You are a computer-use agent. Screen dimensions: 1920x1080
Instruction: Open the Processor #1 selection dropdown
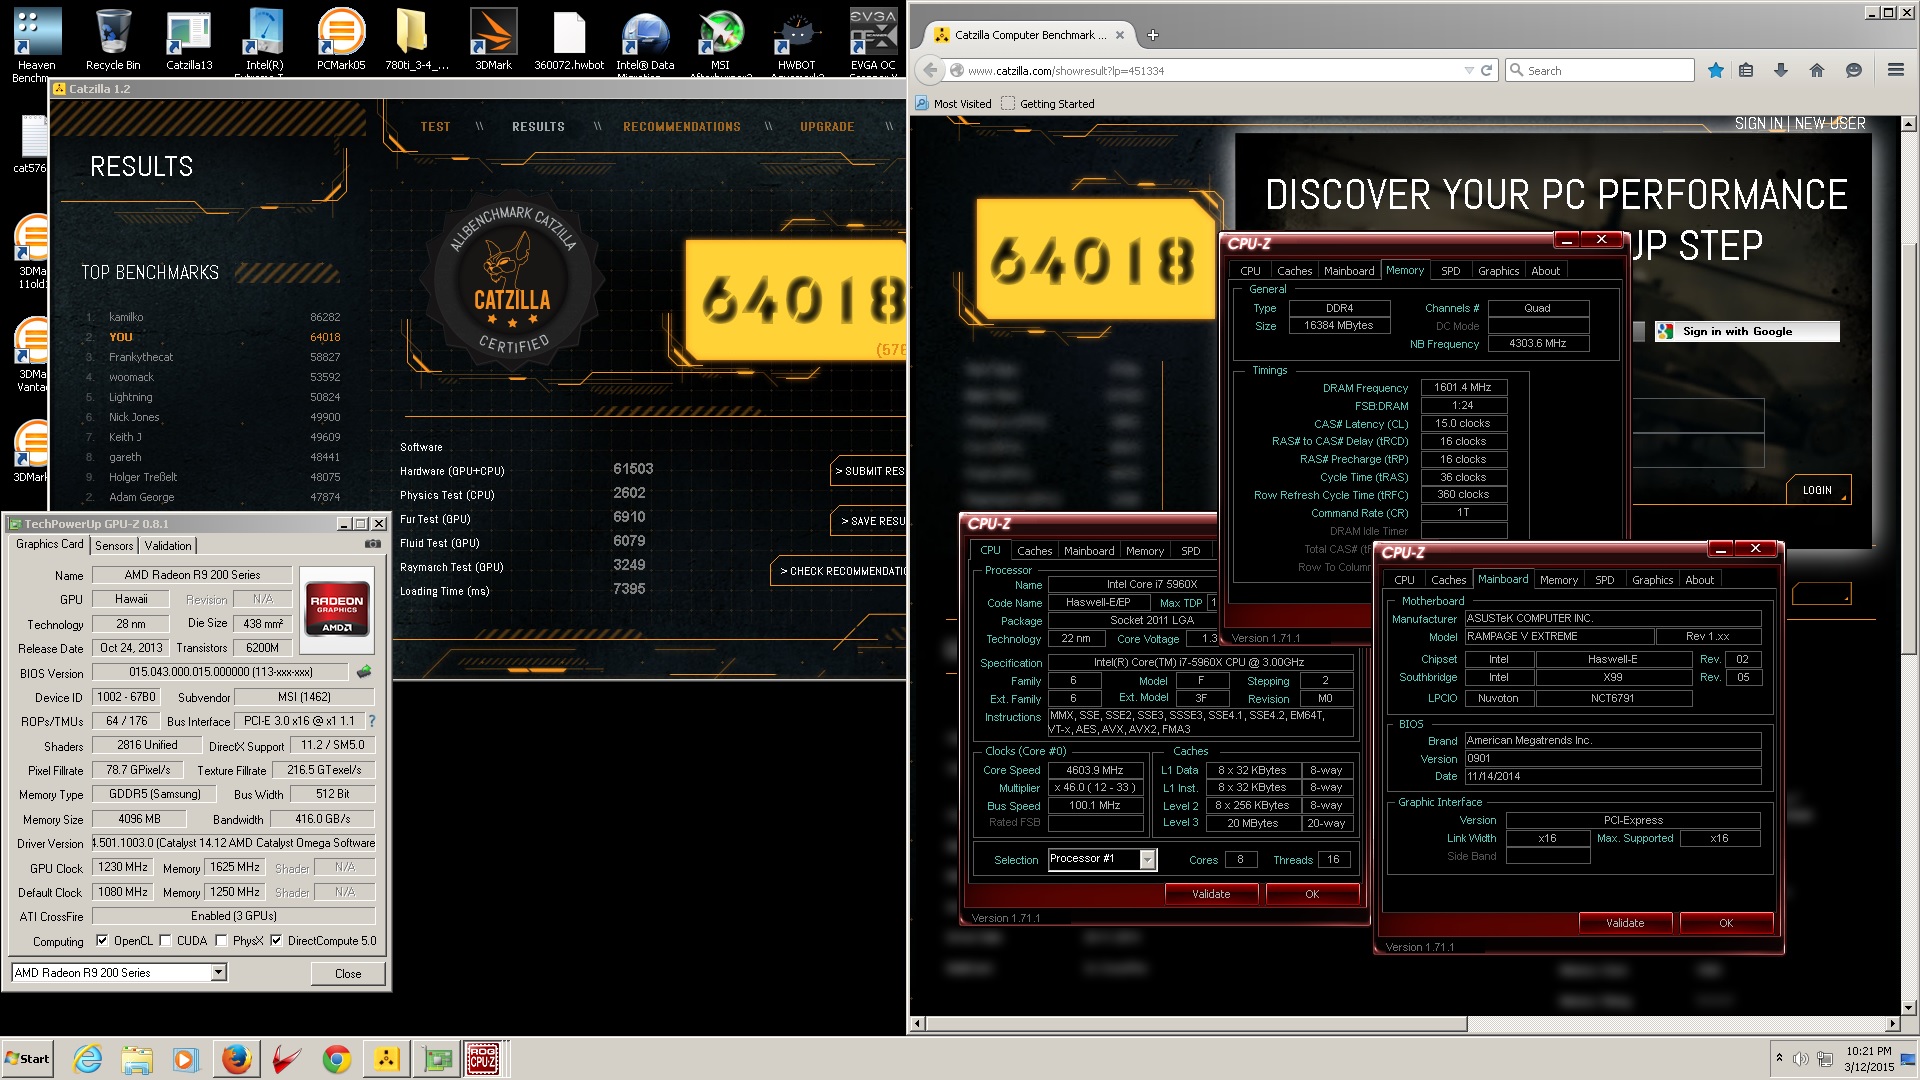point(1147,859)
